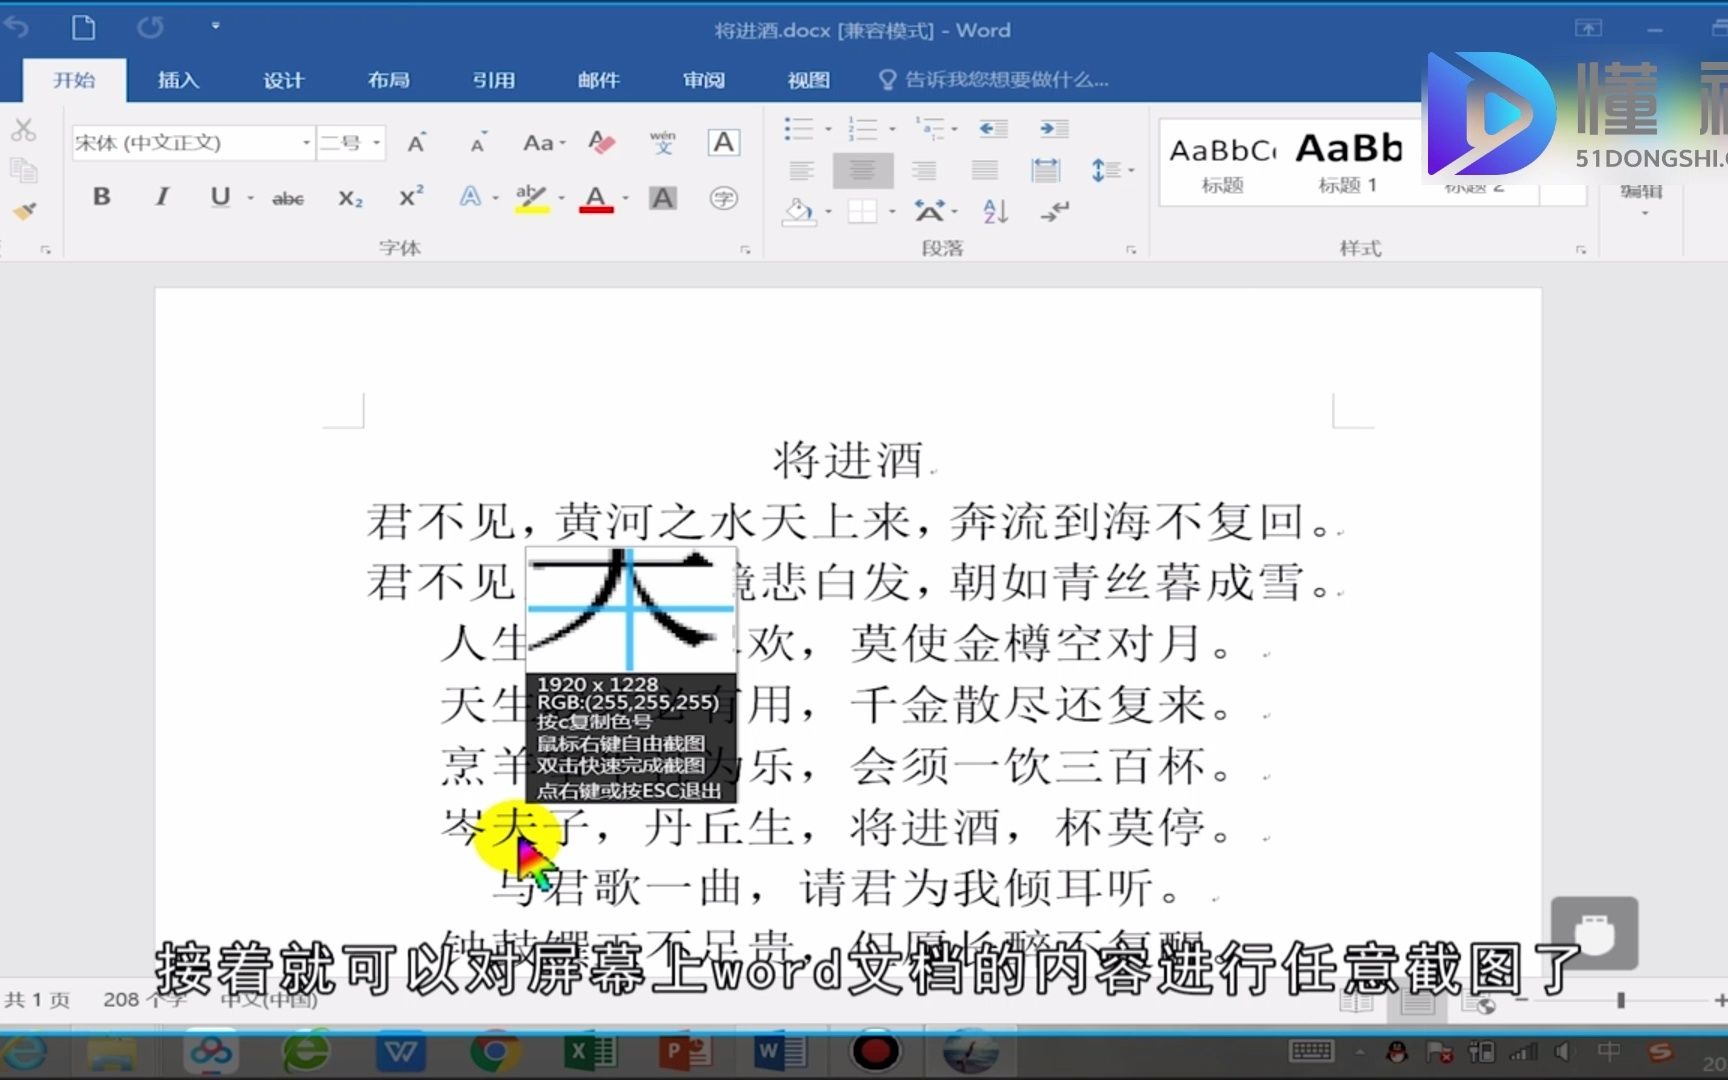
Task: Apply the yellow text highlight color
Action: pyautogui.click(x=531, y=198)
